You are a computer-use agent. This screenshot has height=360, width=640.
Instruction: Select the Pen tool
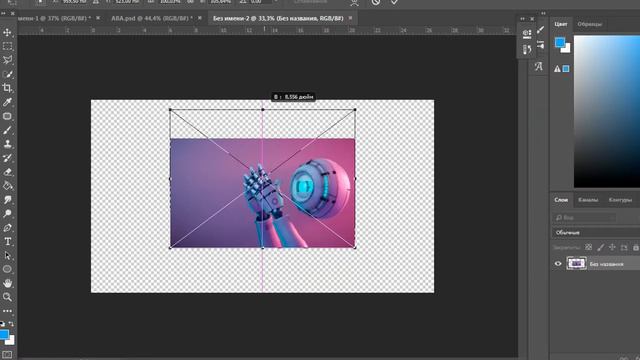pyautogui.click(x=7, y=228)
